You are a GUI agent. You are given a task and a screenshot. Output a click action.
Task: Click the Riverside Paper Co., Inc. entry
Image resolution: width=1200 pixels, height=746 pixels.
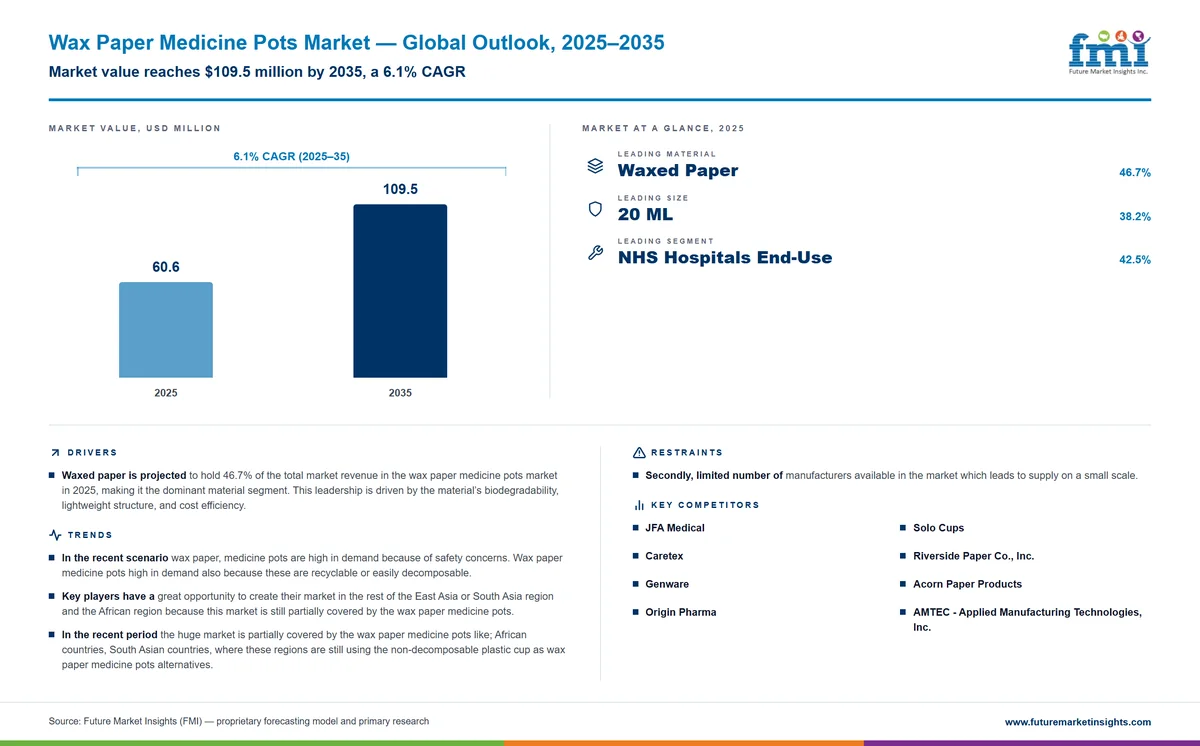tap(973, 556)
